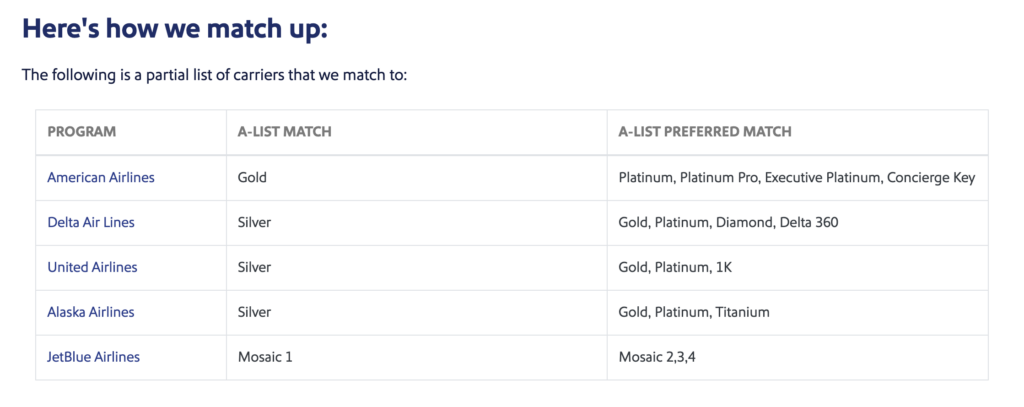Click the A-LIST PREFERRED MATCH column header
This screenshot has width=1024, height=407.
coord(705,131)
